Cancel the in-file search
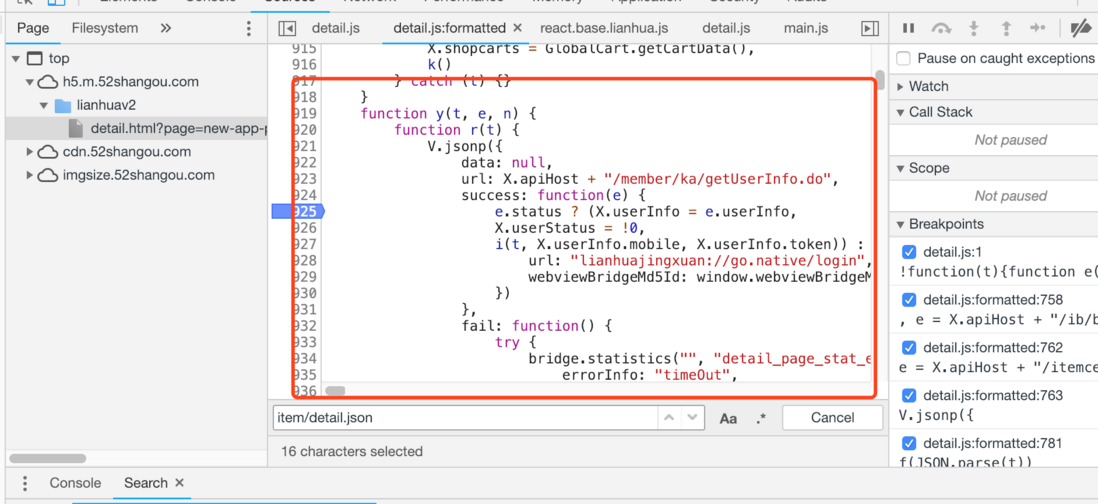The height and width of the screenshot is (504, 1098). point(833,418)
